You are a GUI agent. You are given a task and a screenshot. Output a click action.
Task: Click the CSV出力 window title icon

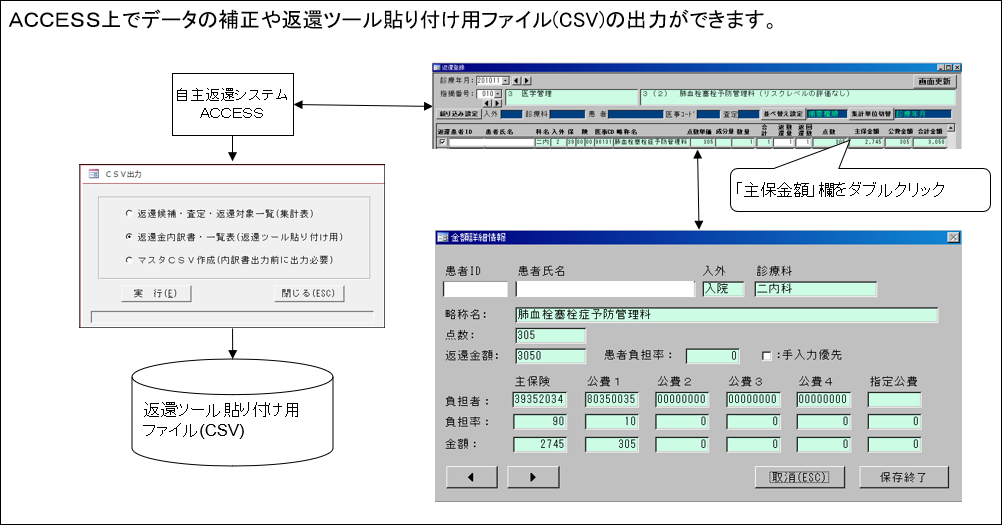tap(93, 174)
